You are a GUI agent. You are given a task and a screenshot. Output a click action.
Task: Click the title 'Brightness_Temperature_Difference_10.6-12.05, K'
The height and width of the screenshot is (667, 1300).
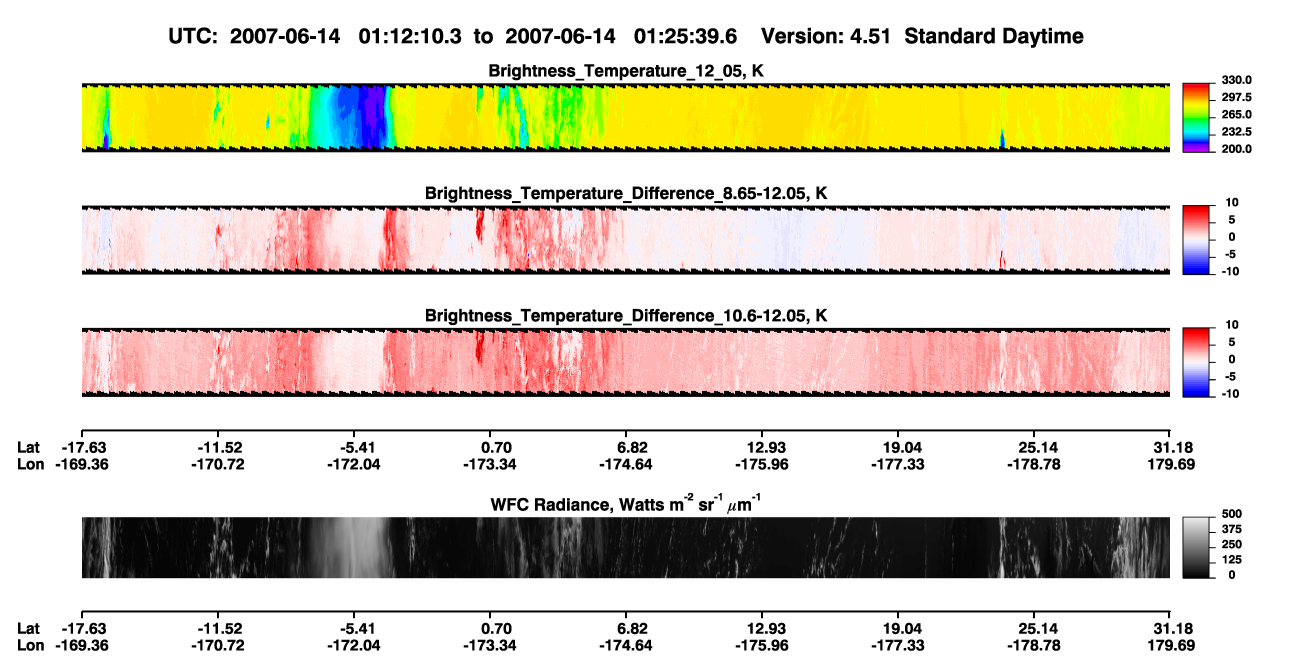[626, 315]
